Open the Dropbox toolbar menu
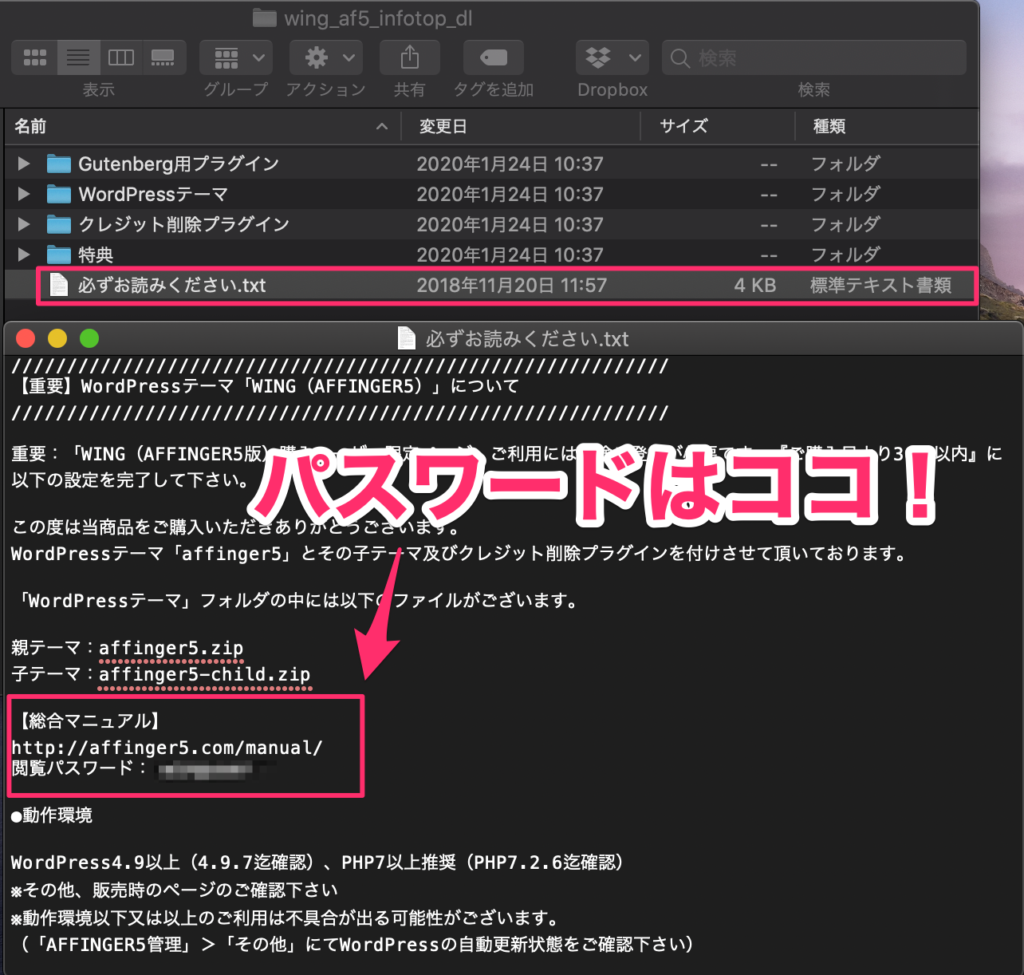Viewport: 1024px width, 975px height. 613,57
